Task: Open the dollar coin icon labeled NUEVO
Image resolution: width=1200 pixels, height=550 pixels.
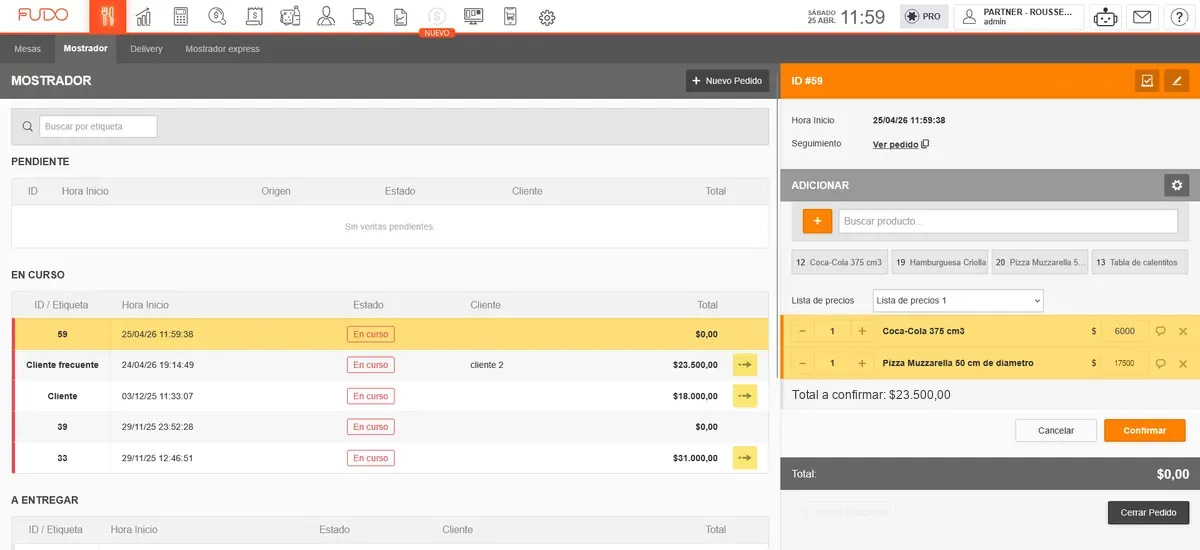Action: coord(437,17)
